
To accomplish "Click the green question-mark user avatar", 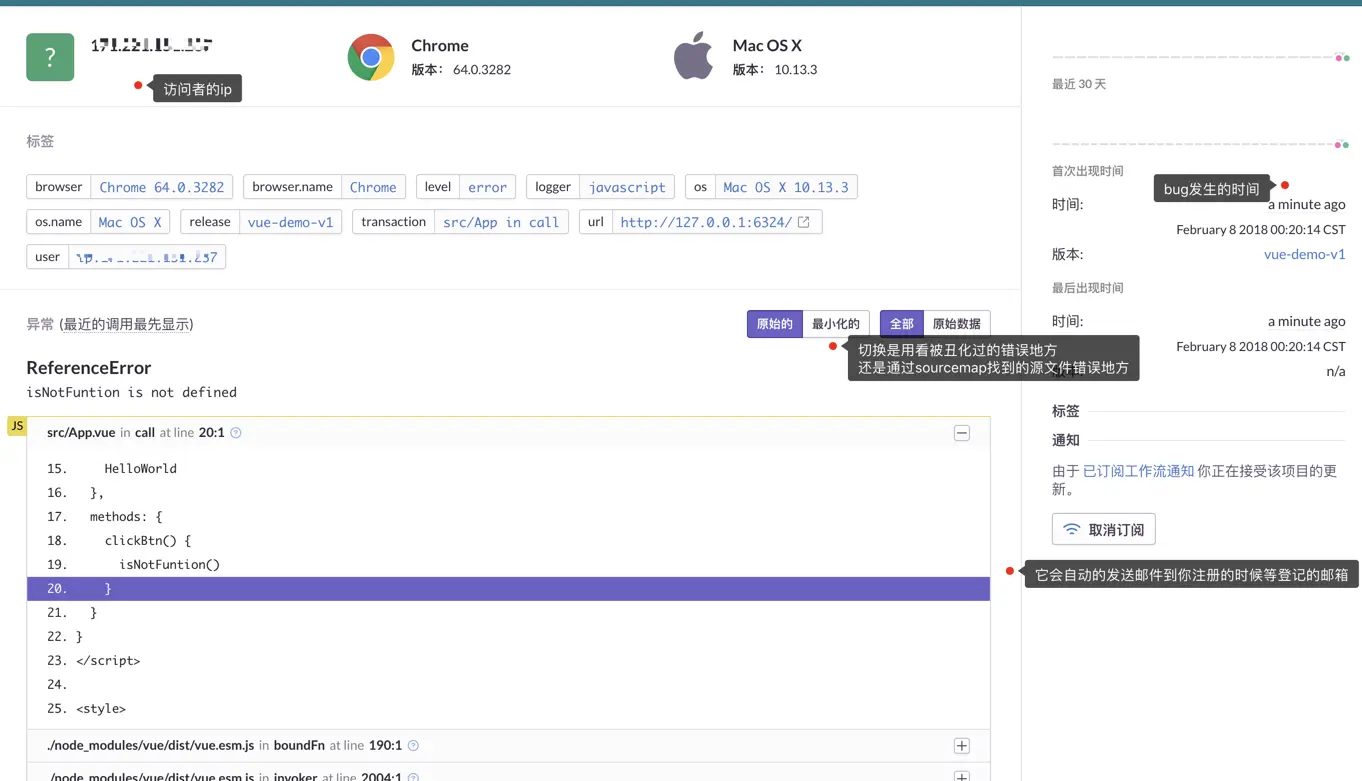I will tap(50, 57).
